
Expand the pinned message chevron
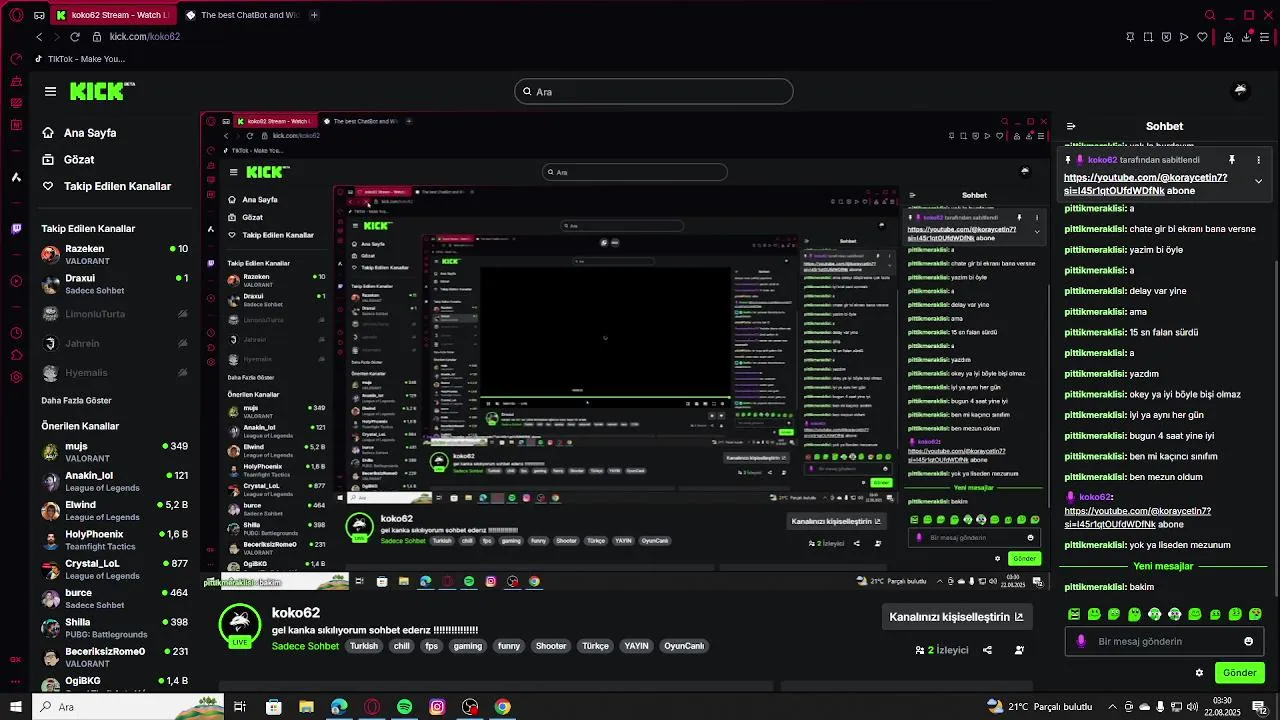click(1258, 181)
